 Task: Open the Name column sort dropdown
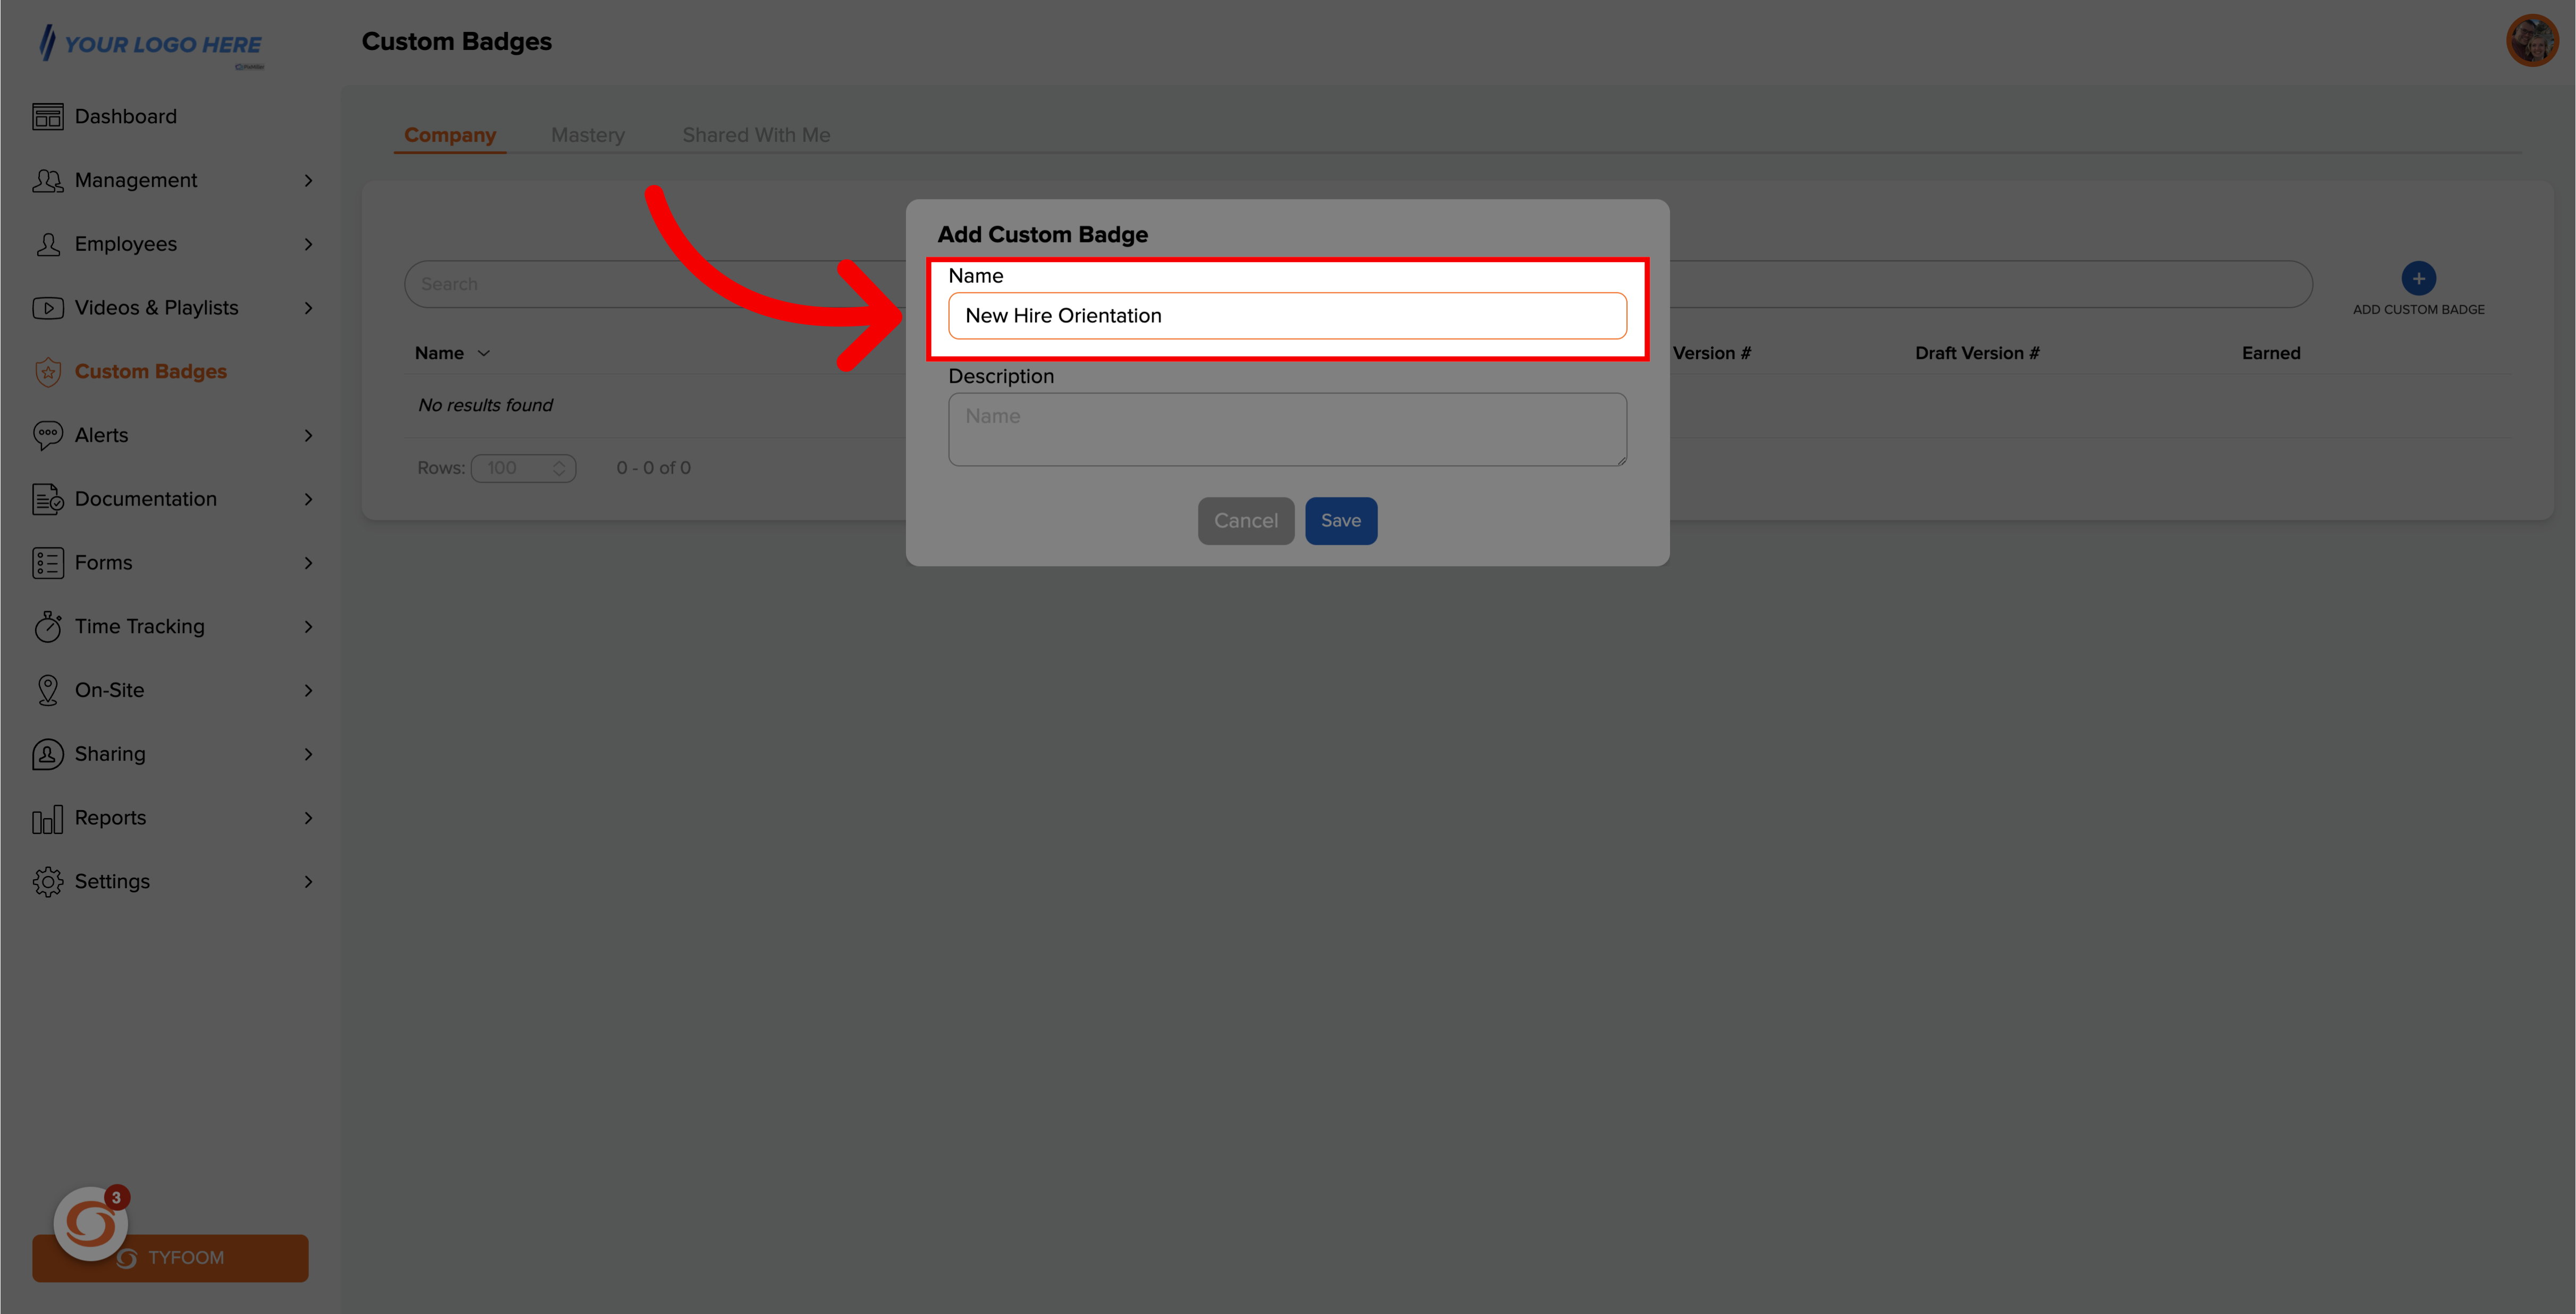[x=484, y=352]
